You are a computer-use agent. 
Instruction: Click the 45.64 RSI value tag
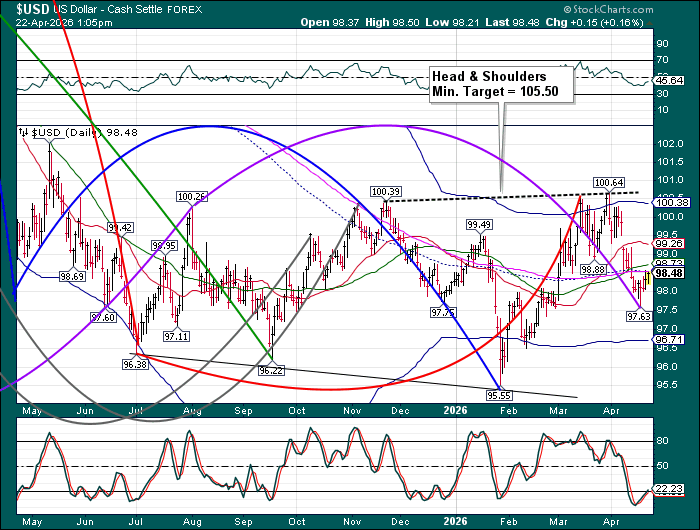(668, 79)
